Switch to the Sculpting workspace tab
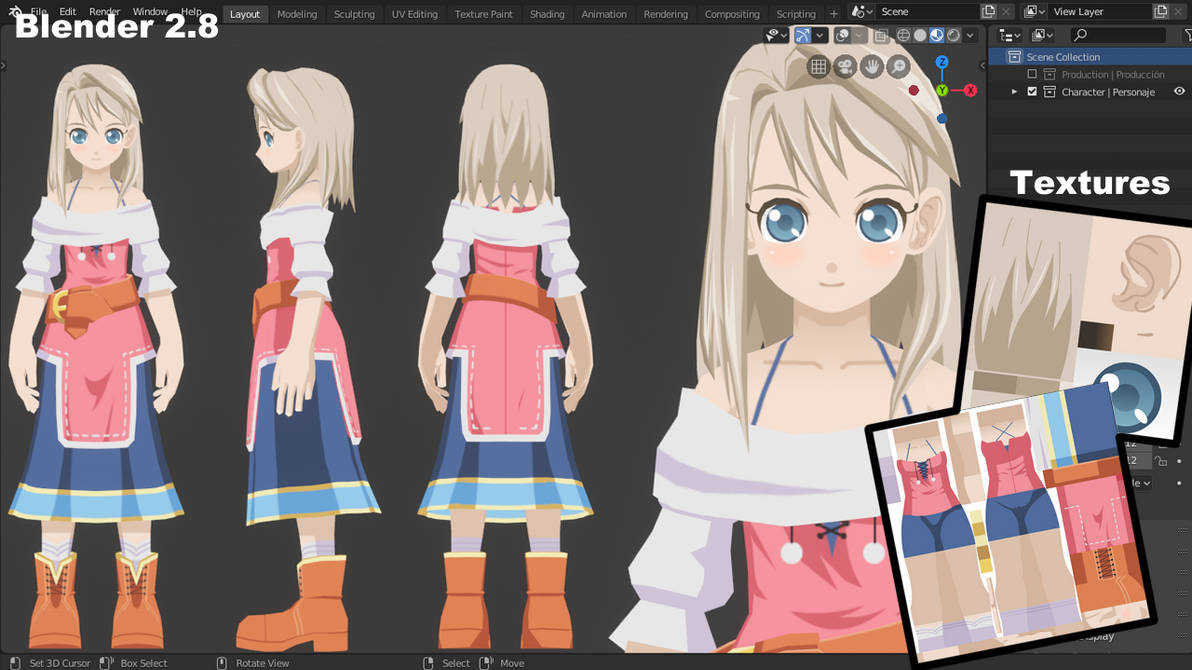Screen dimensions: 1192x670 [x=354, y=14]
